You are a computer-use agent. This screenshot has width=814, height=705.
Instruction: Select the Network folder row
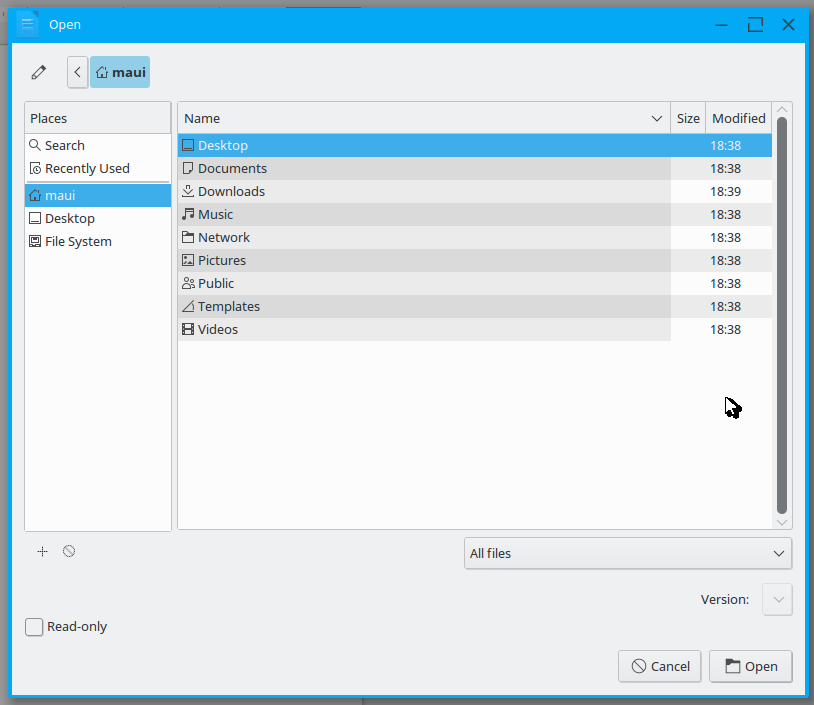coord(475,237)
